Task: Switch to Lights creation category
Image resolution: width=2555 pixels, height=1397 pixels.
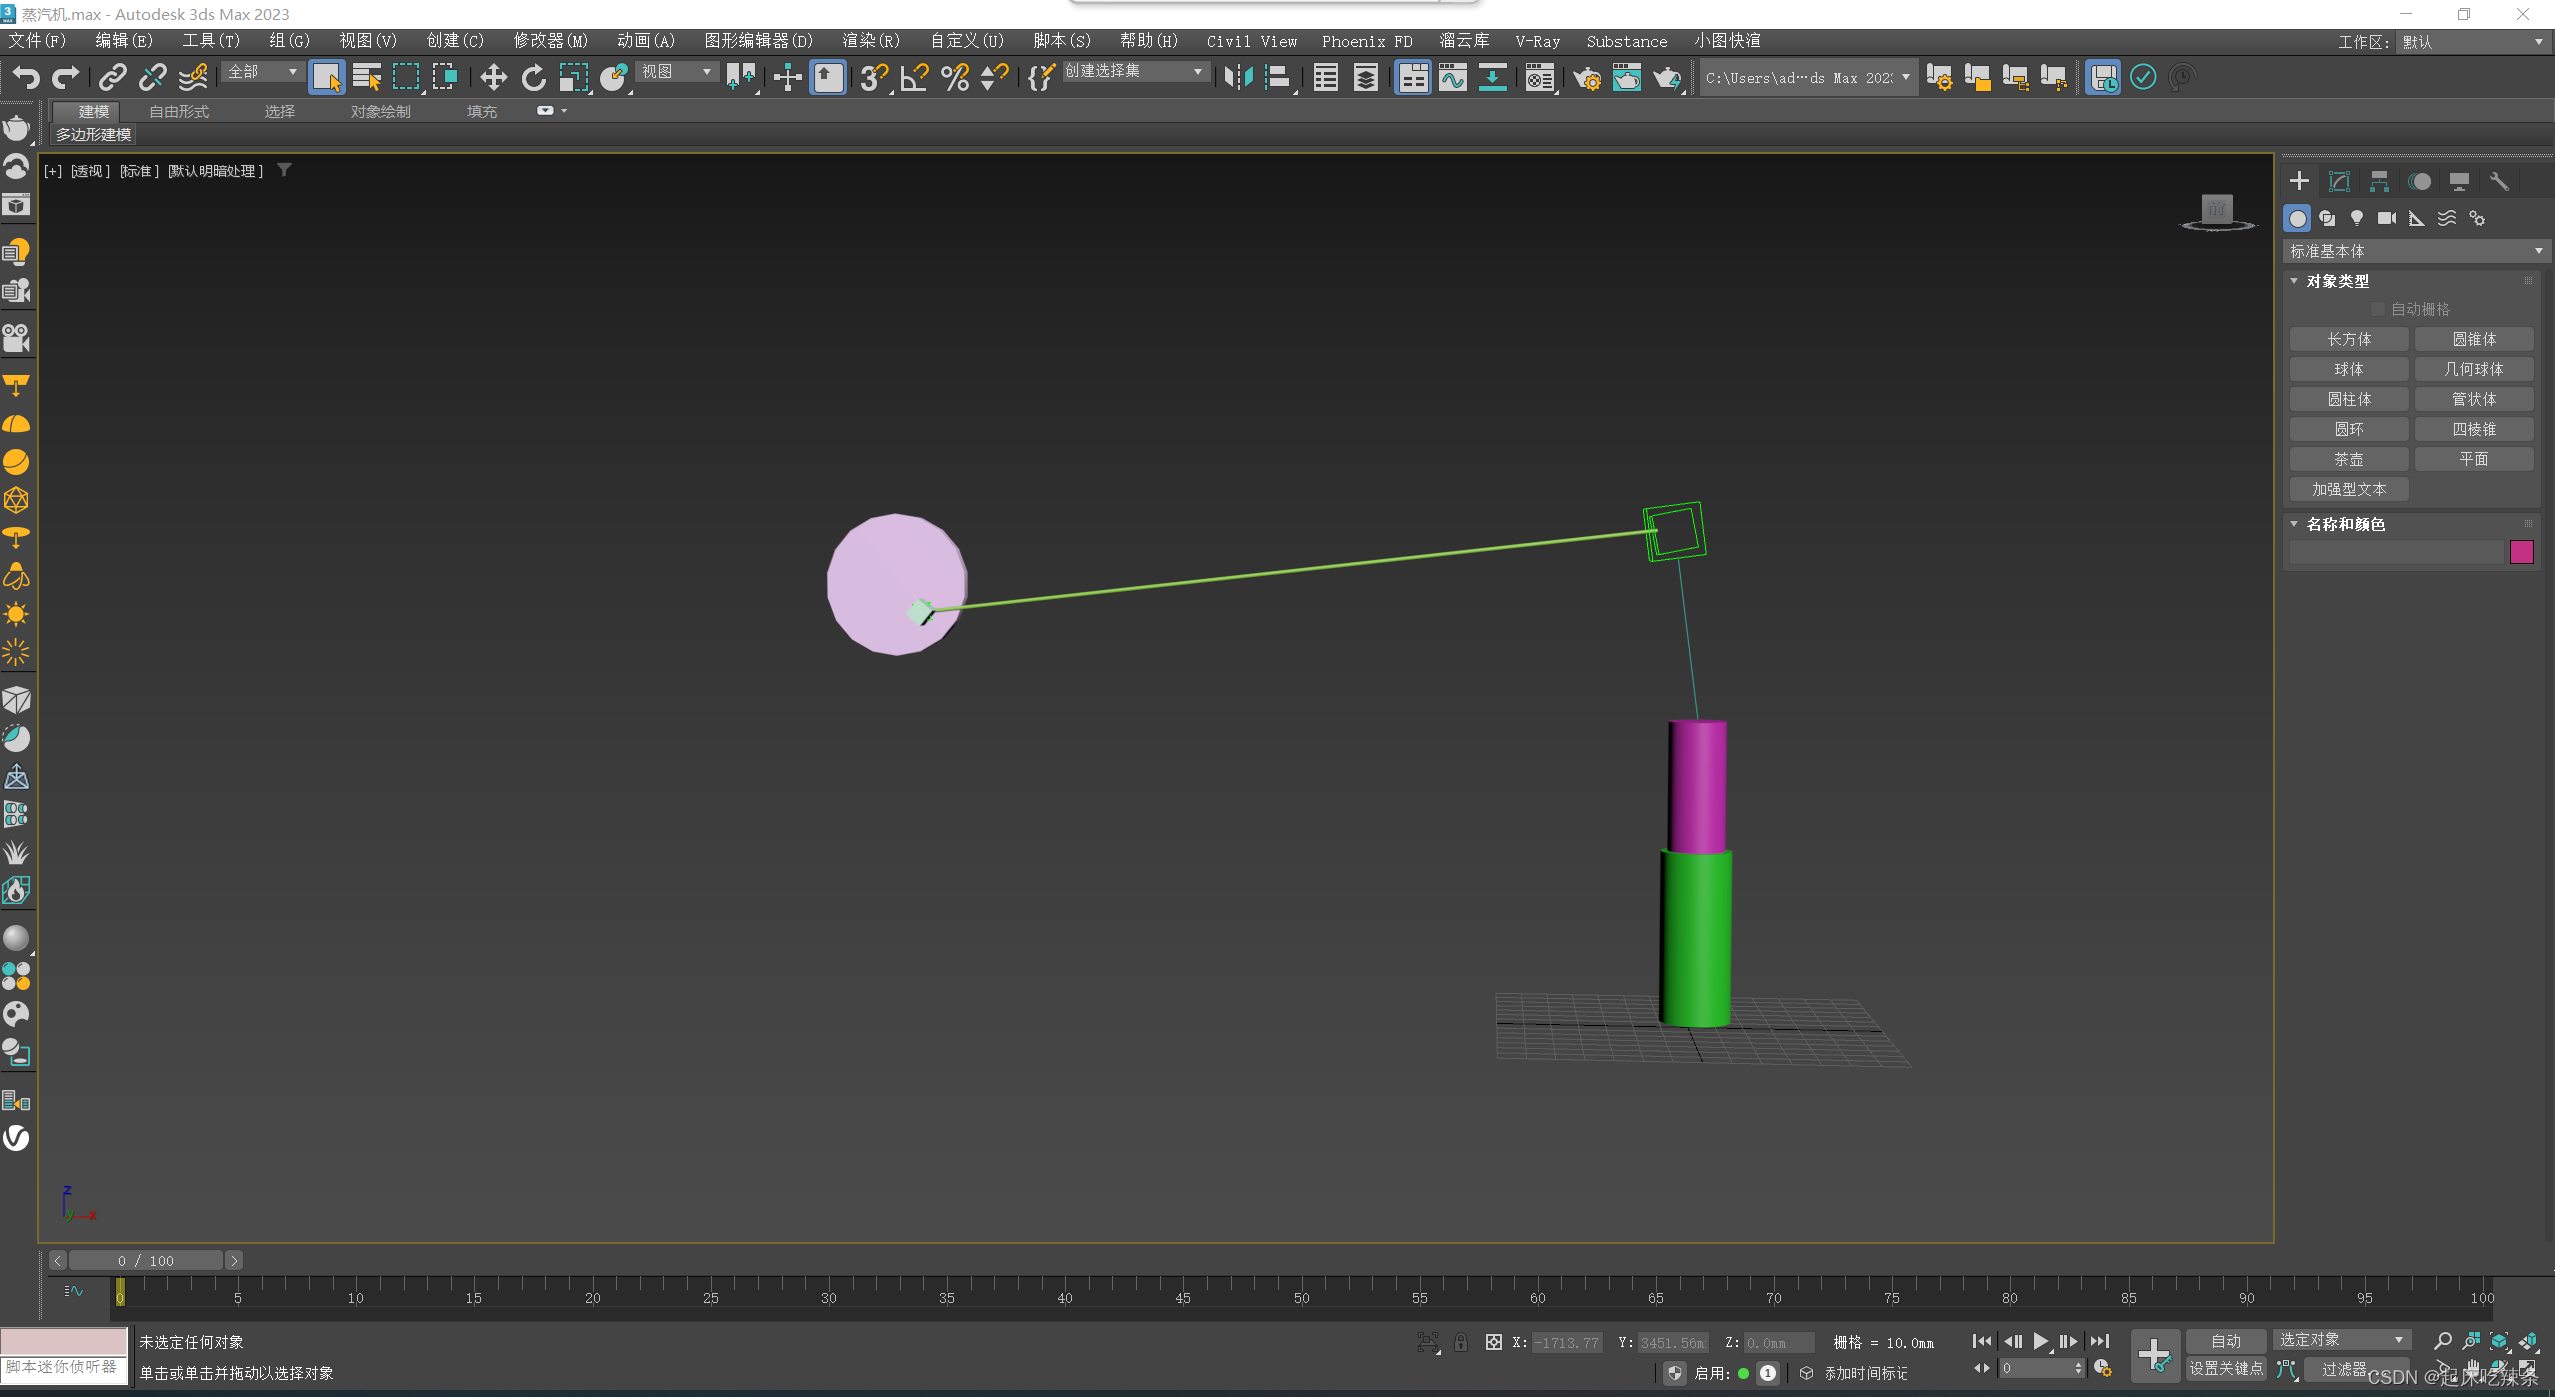Action: tap(2356, 218)
